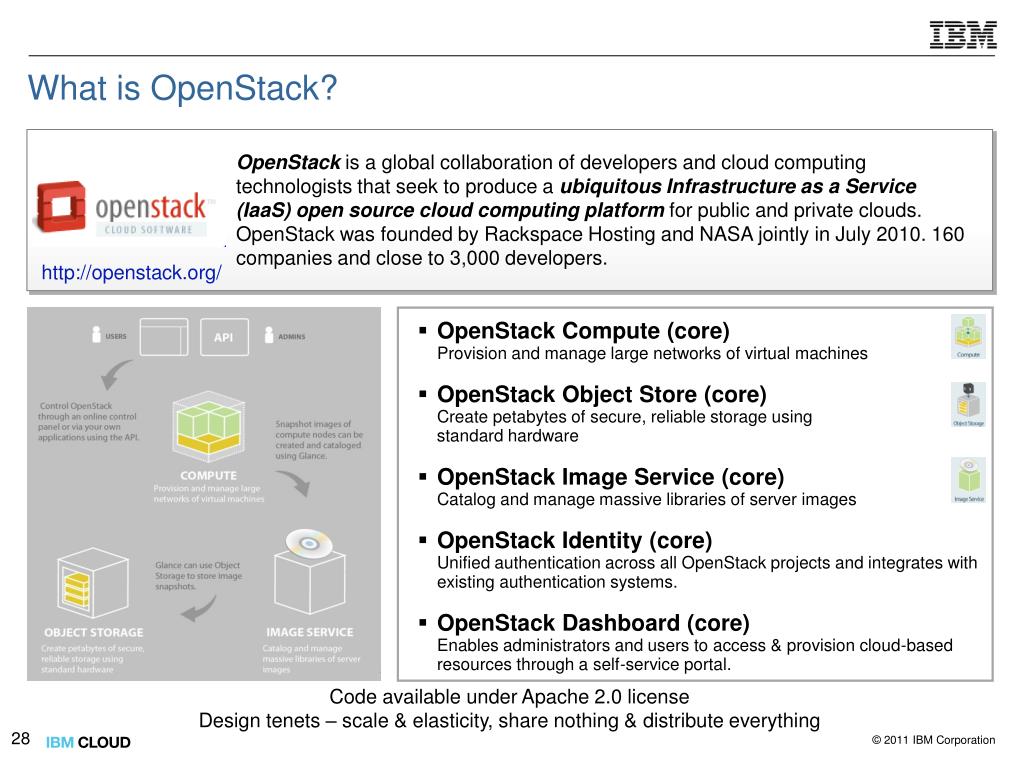Click the red OpenStack logo square
1024x768 pixels.
(60, 206)
